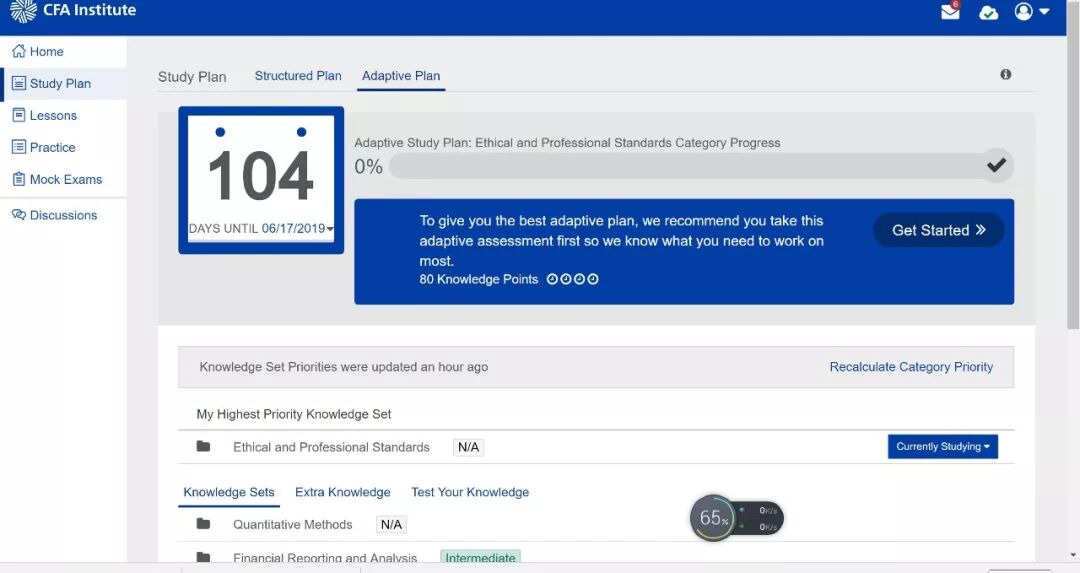This screenshot has width=1080, height=573.
Task: Click the Lessons icon in sidebar
Action: [19, 115]
